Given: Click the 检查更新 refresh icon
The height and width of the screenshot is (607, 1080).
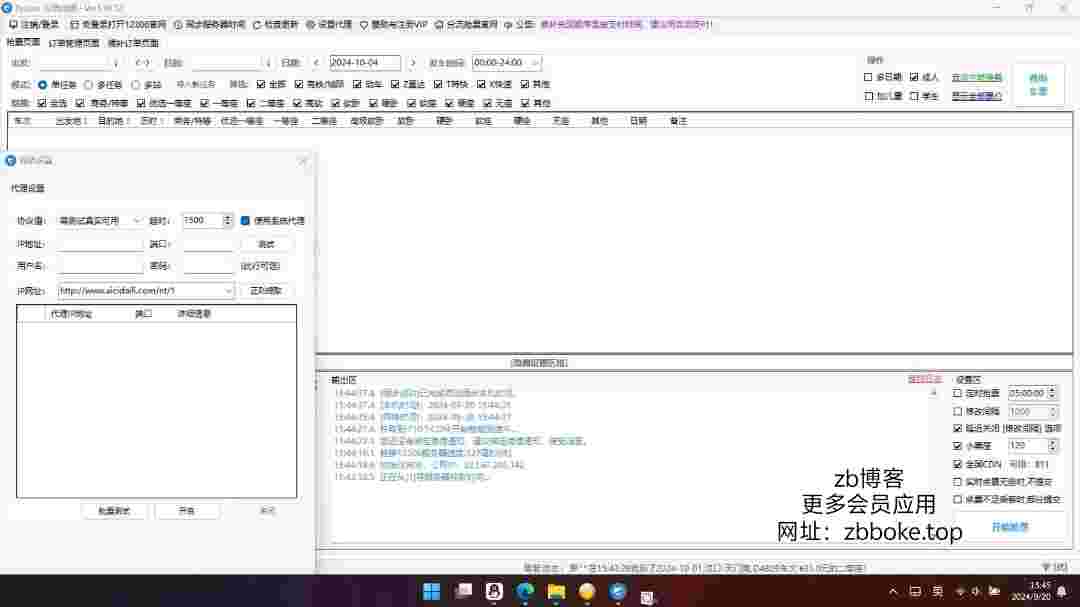Looking at the screenshot, I should pos(256,24).
